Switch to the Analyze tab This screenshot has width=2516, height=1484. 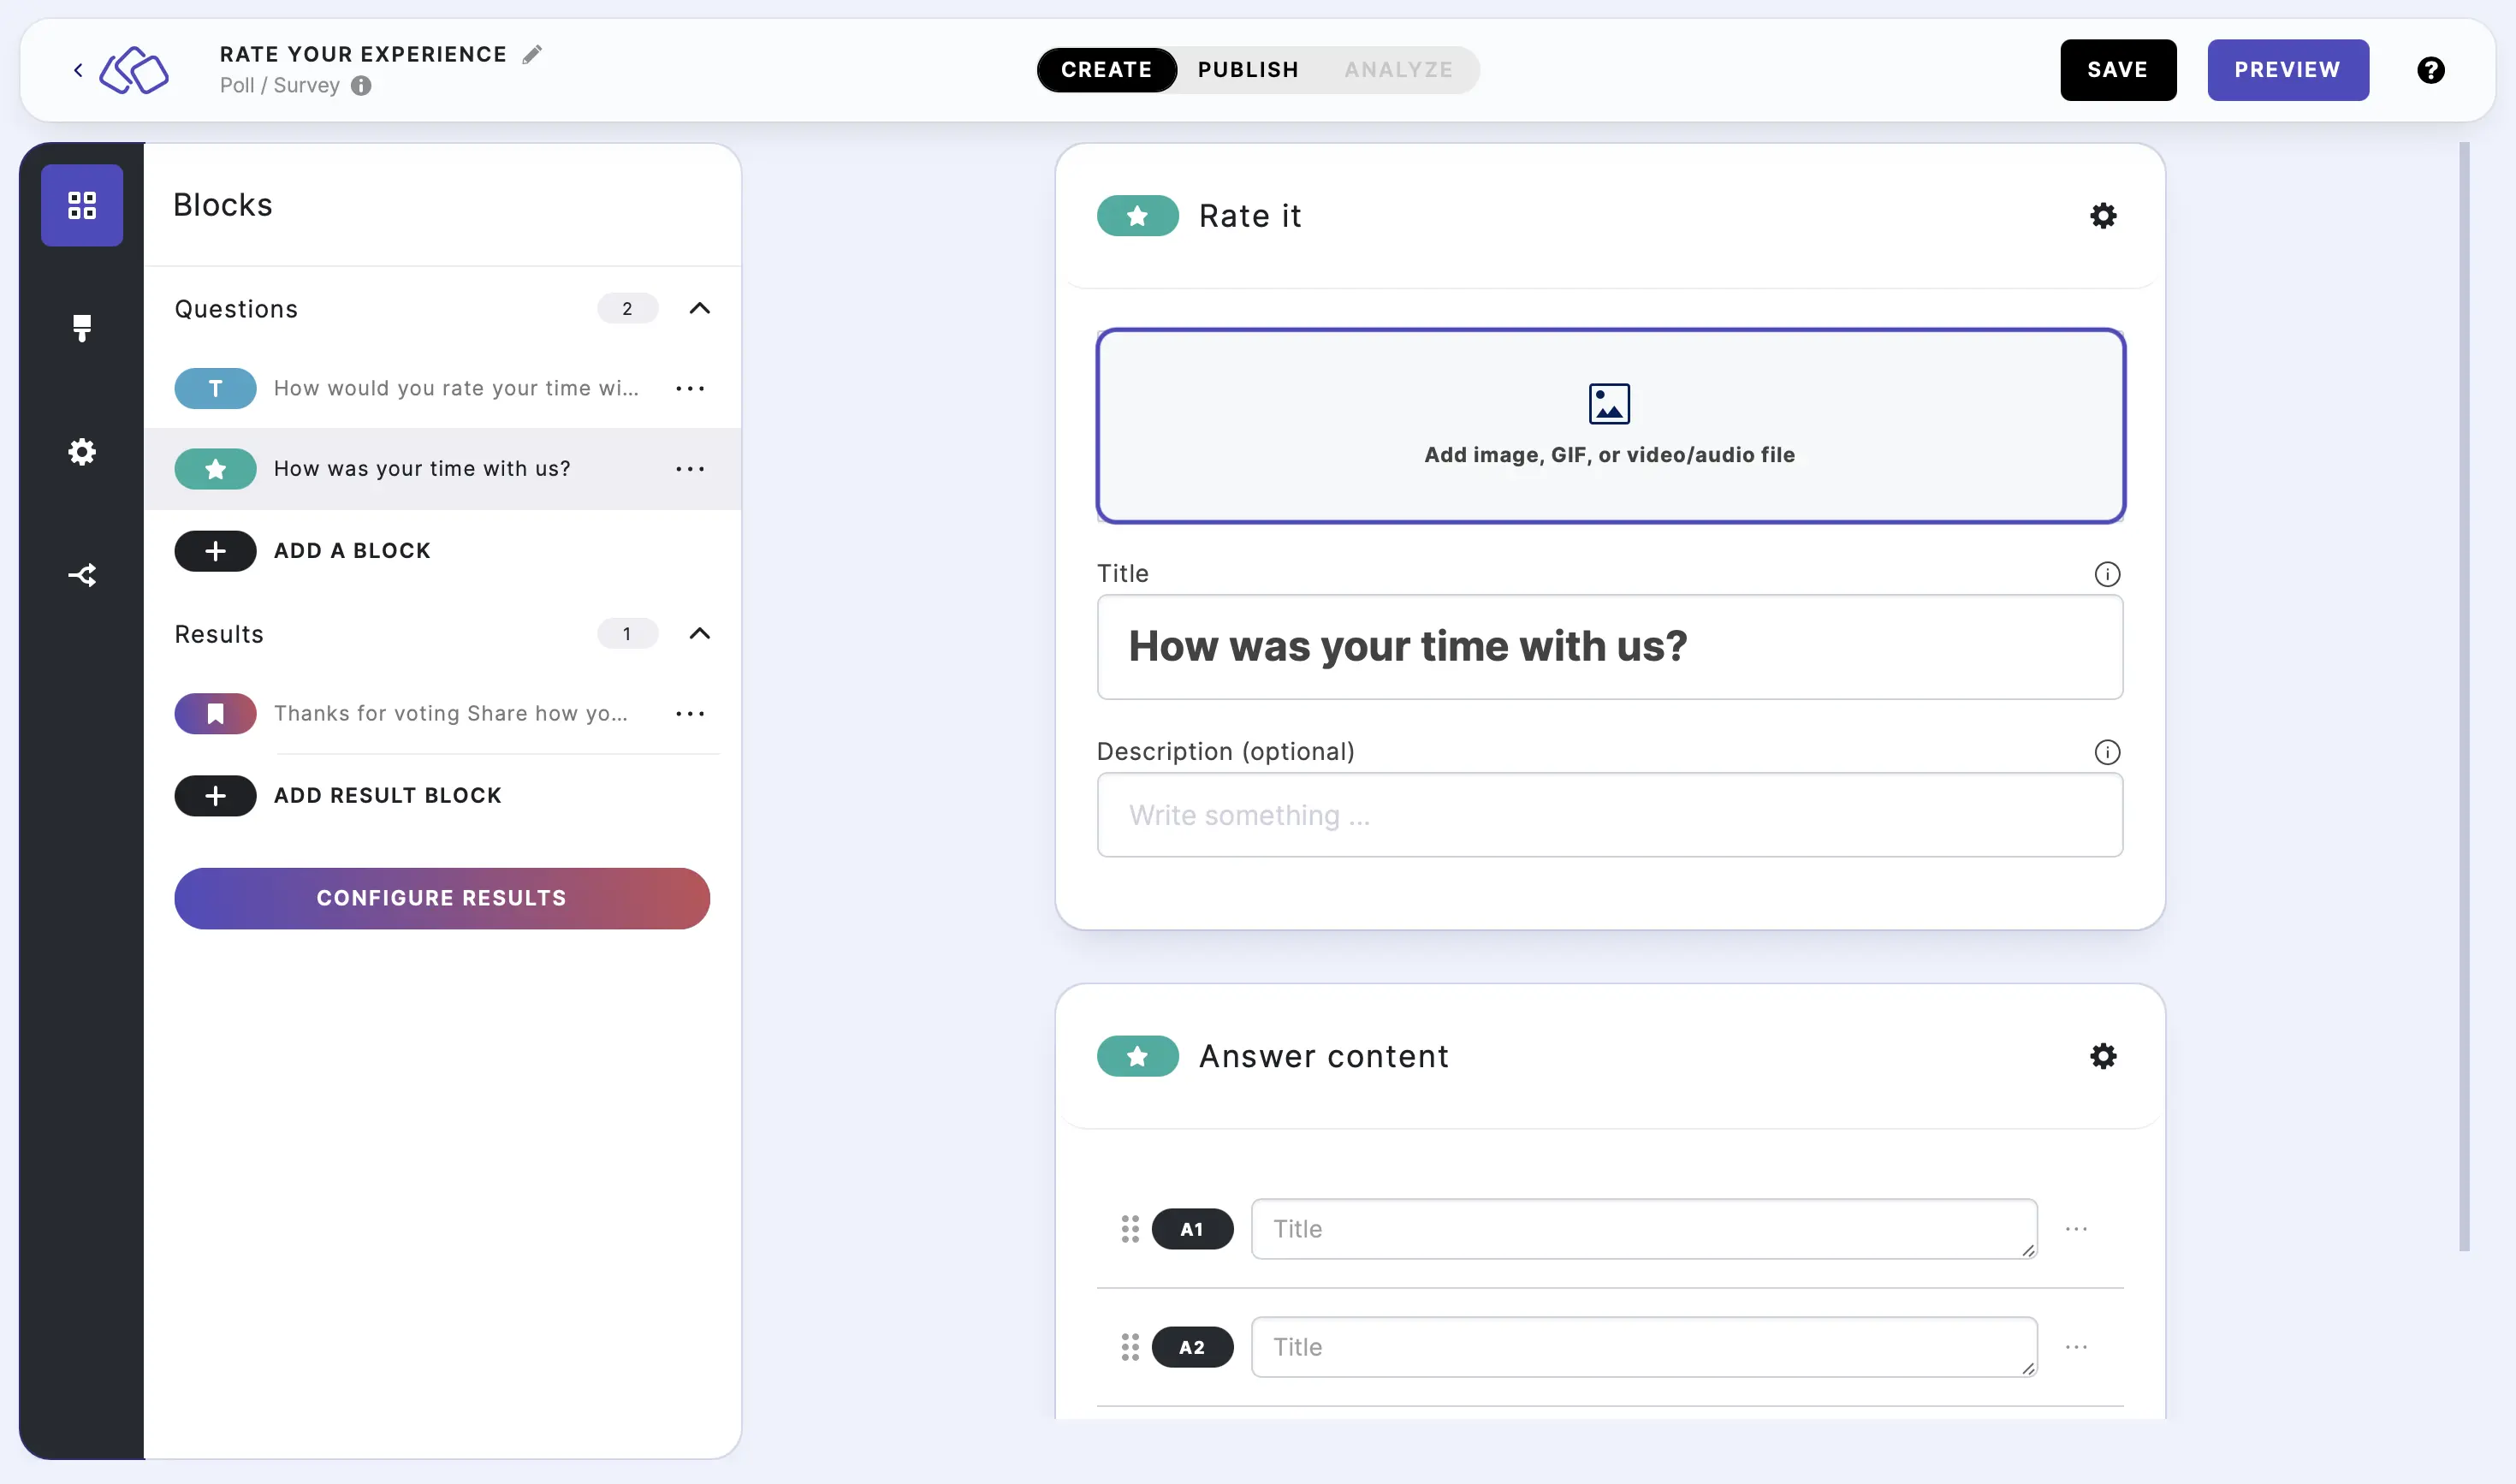click(1398, 70)
